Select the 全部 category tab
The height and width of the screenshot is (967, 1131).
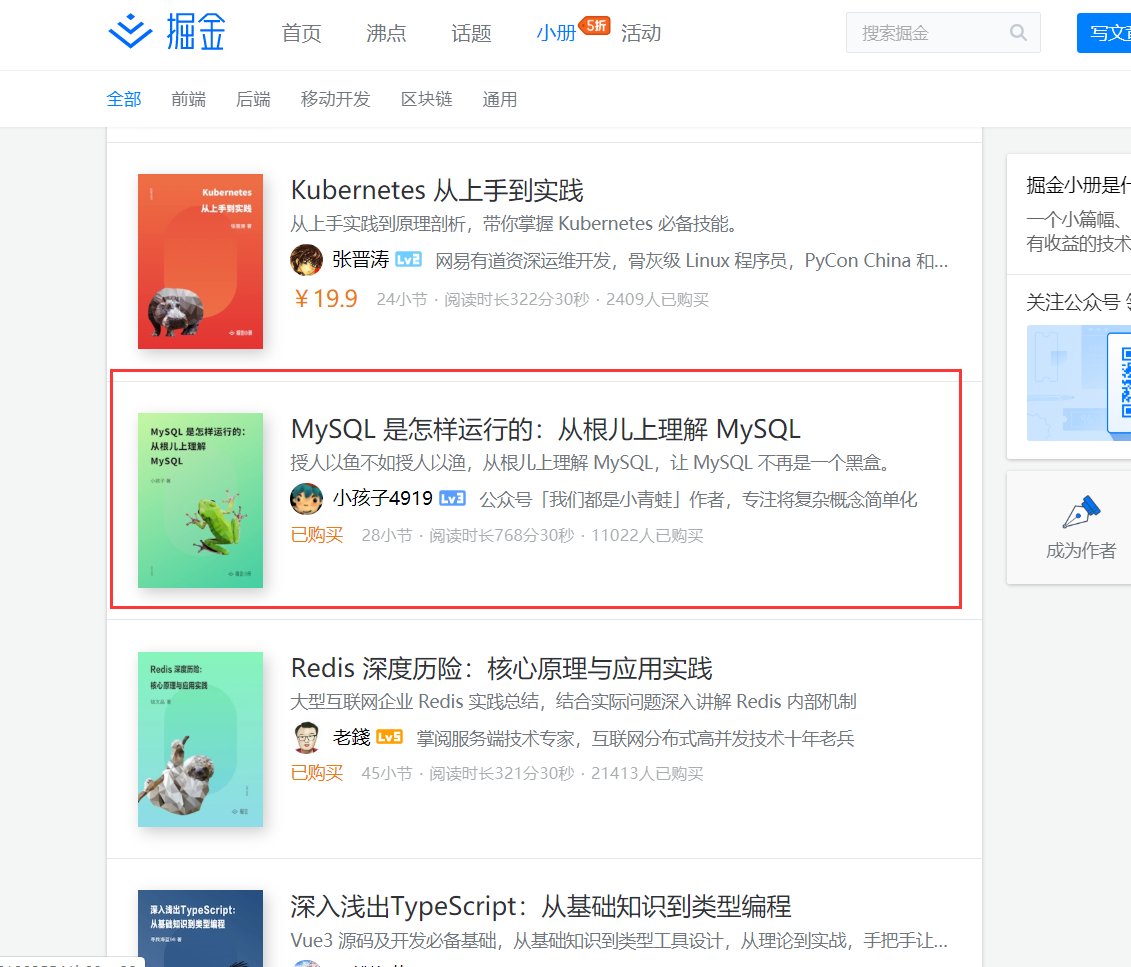tap(124, 100)
